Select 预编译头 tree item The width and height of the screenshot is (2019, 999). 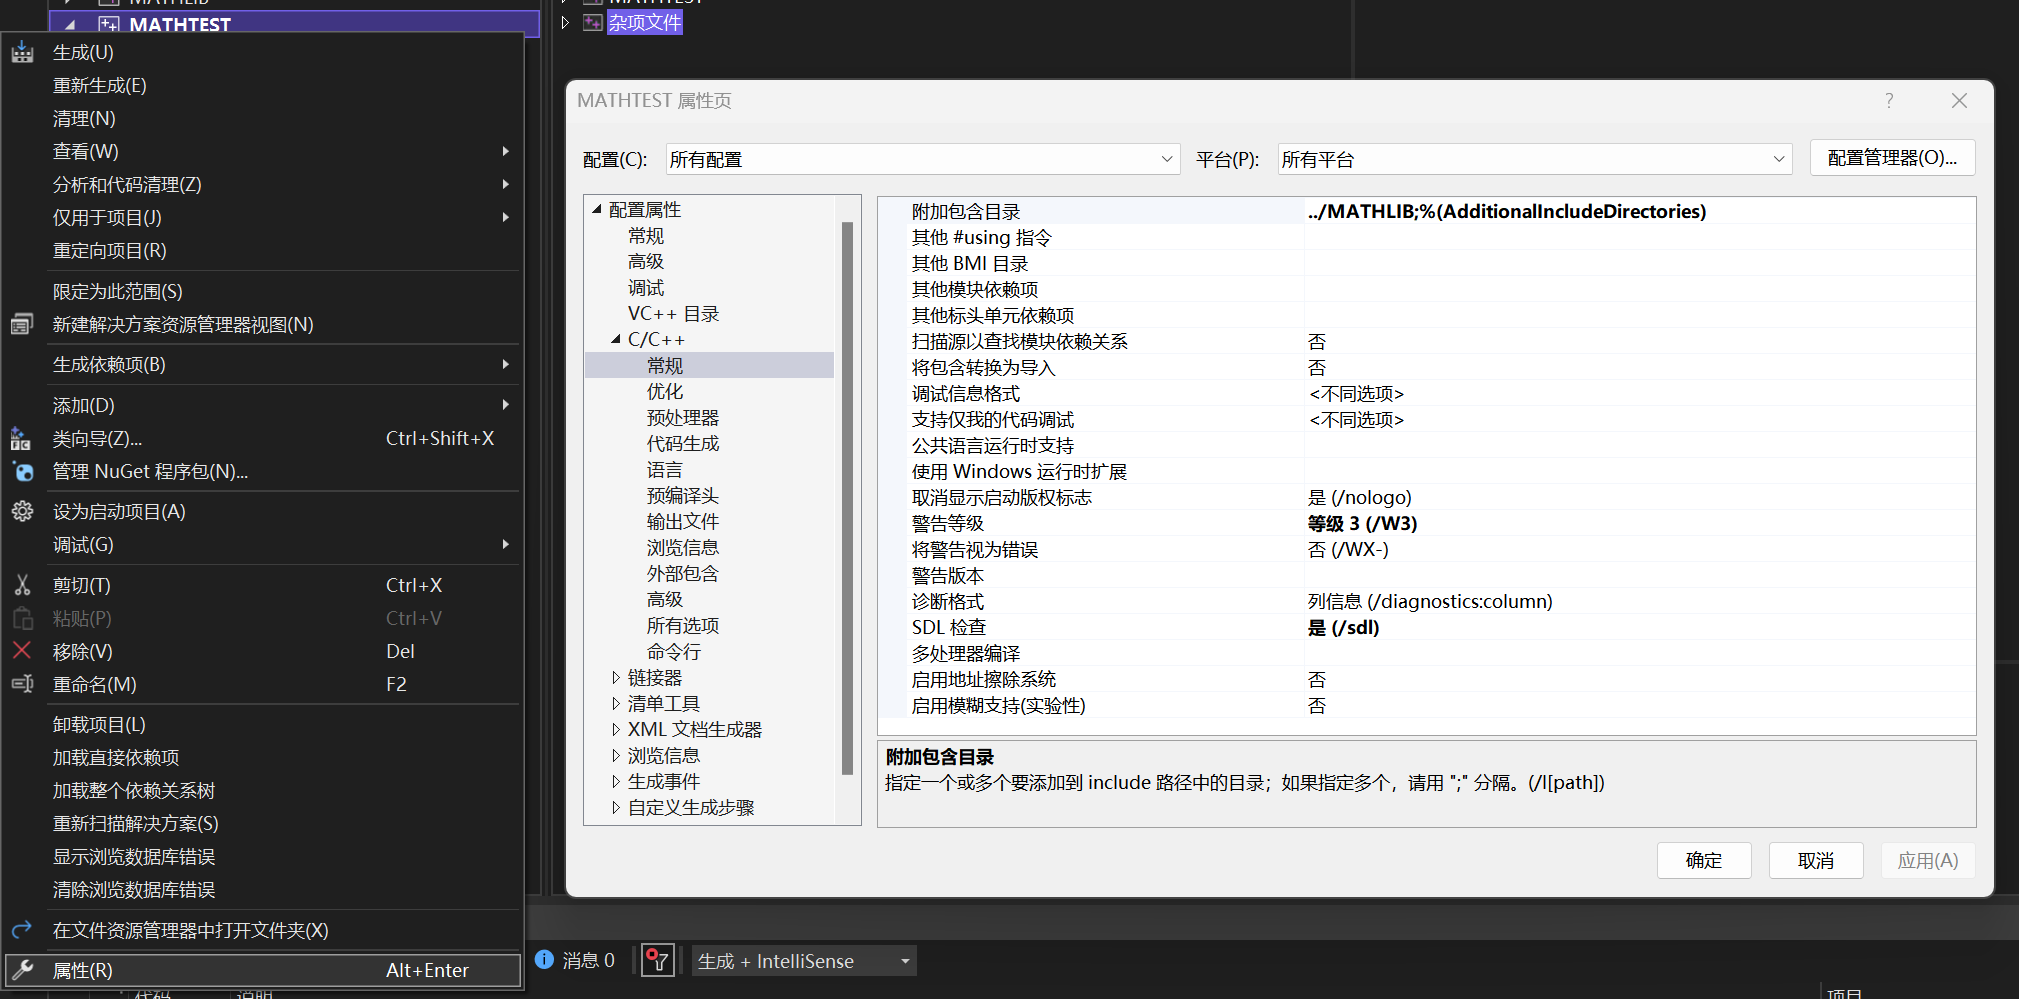(x=683, y=495)
